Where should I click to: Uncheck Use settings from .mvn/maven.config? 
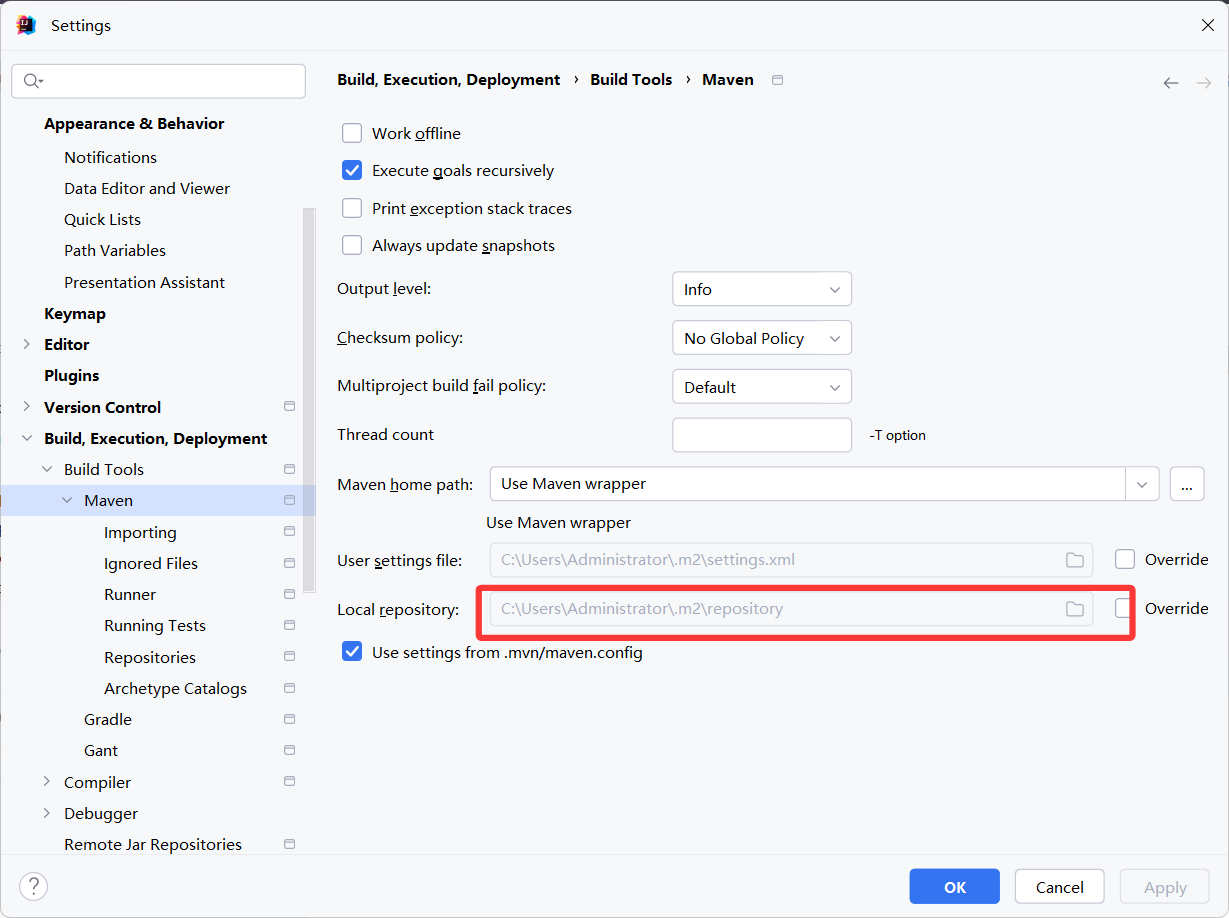(x=352, y=652)
